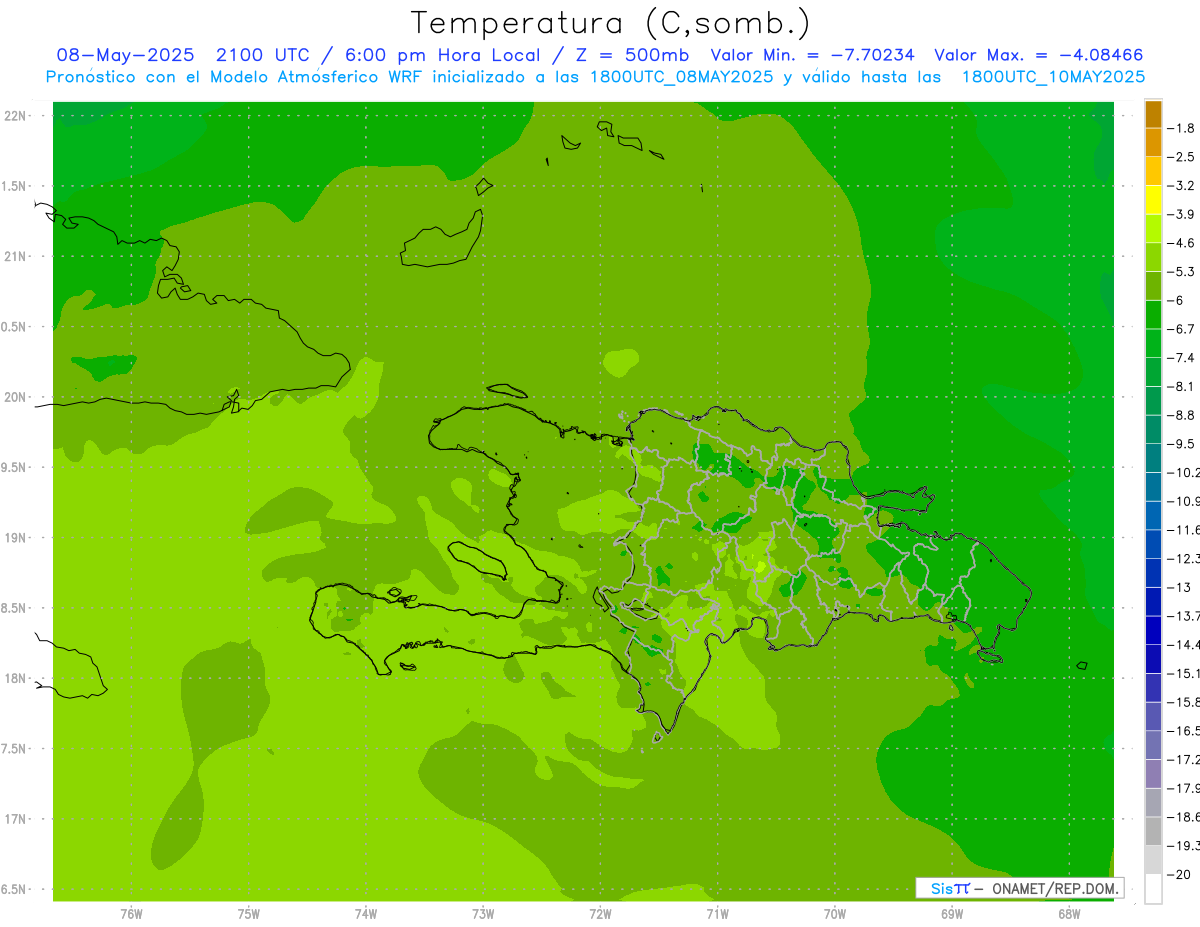Select the "1800UTC_10MAY2025" valid-until time

(1053, 77)
